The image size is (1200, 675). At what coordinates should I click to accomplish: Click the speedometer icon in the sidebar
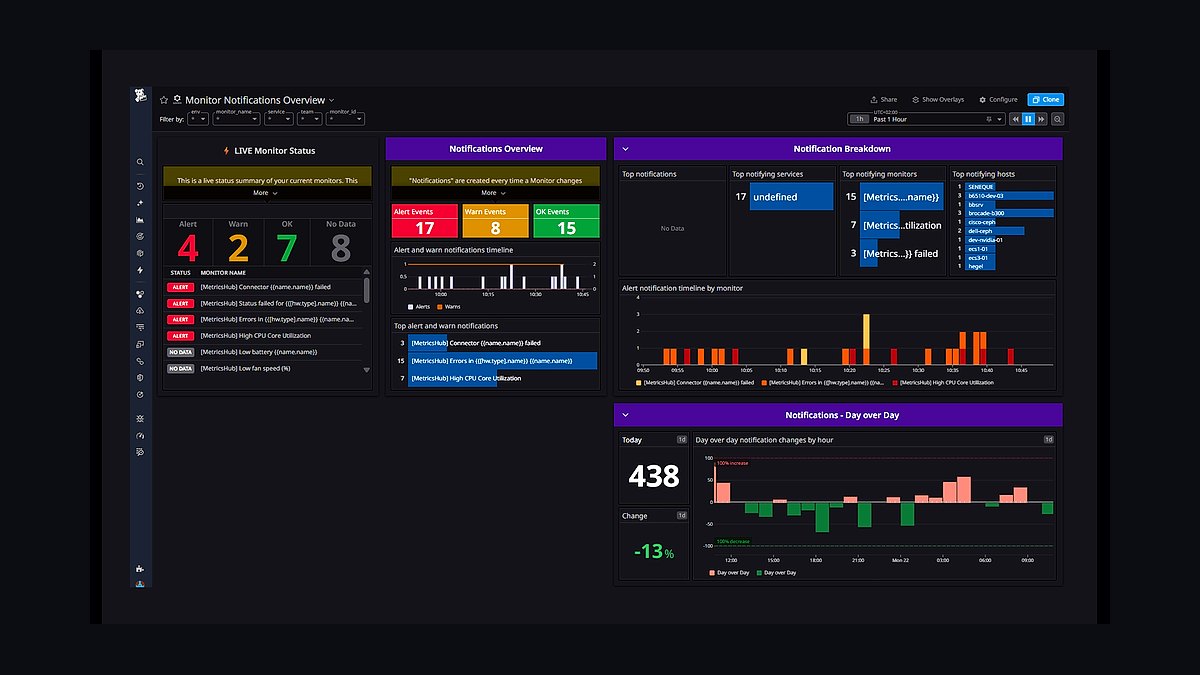(140, 436)
